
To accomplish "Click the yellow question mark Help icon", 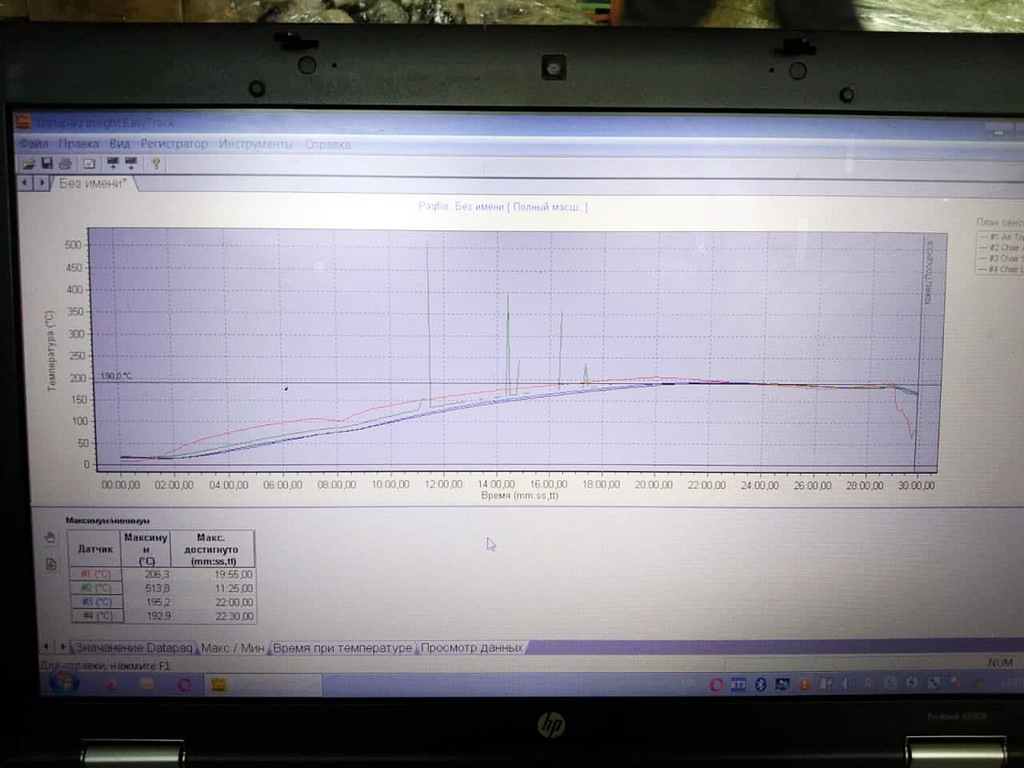I will [x=156, y=163].
